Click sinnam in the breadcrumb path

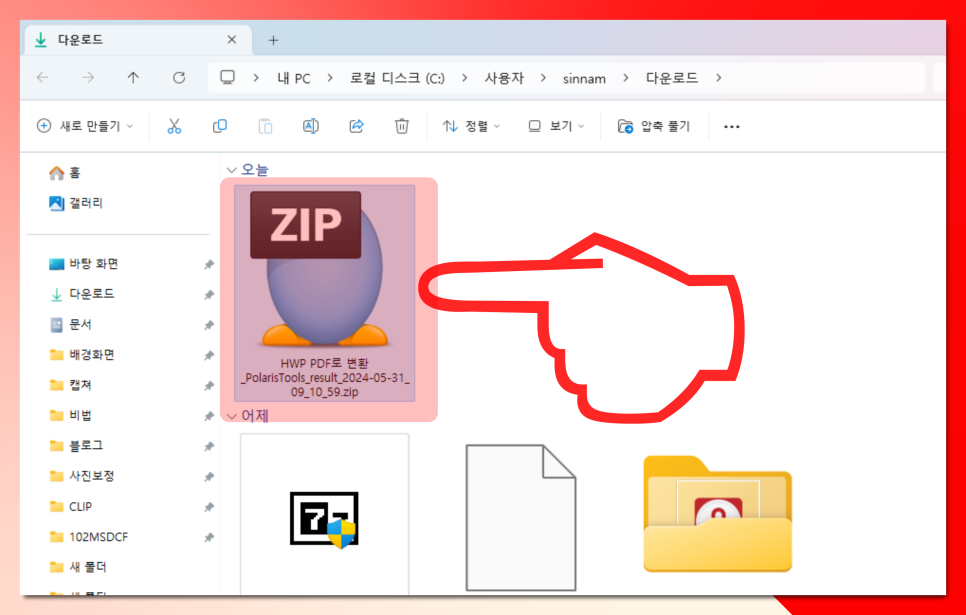584,77
